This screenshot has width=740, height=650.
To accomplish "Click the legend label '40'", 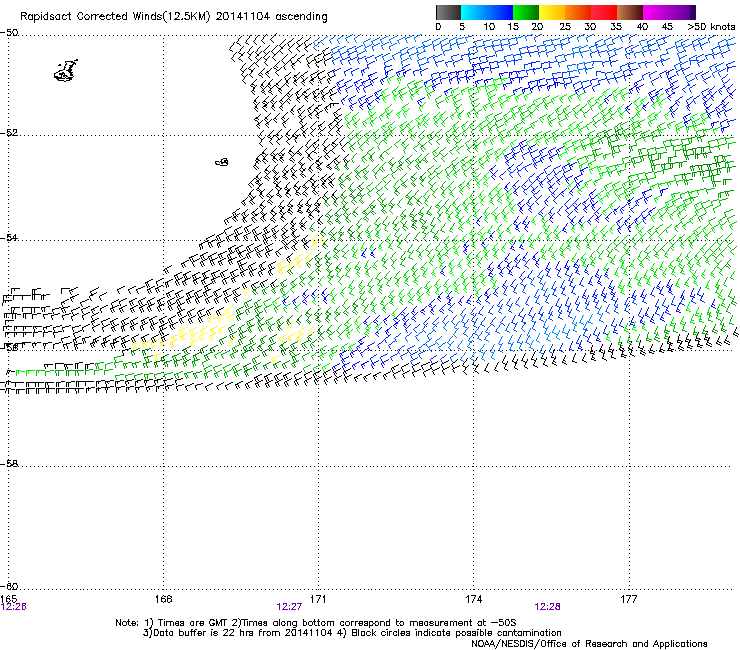I will (642, 27).
